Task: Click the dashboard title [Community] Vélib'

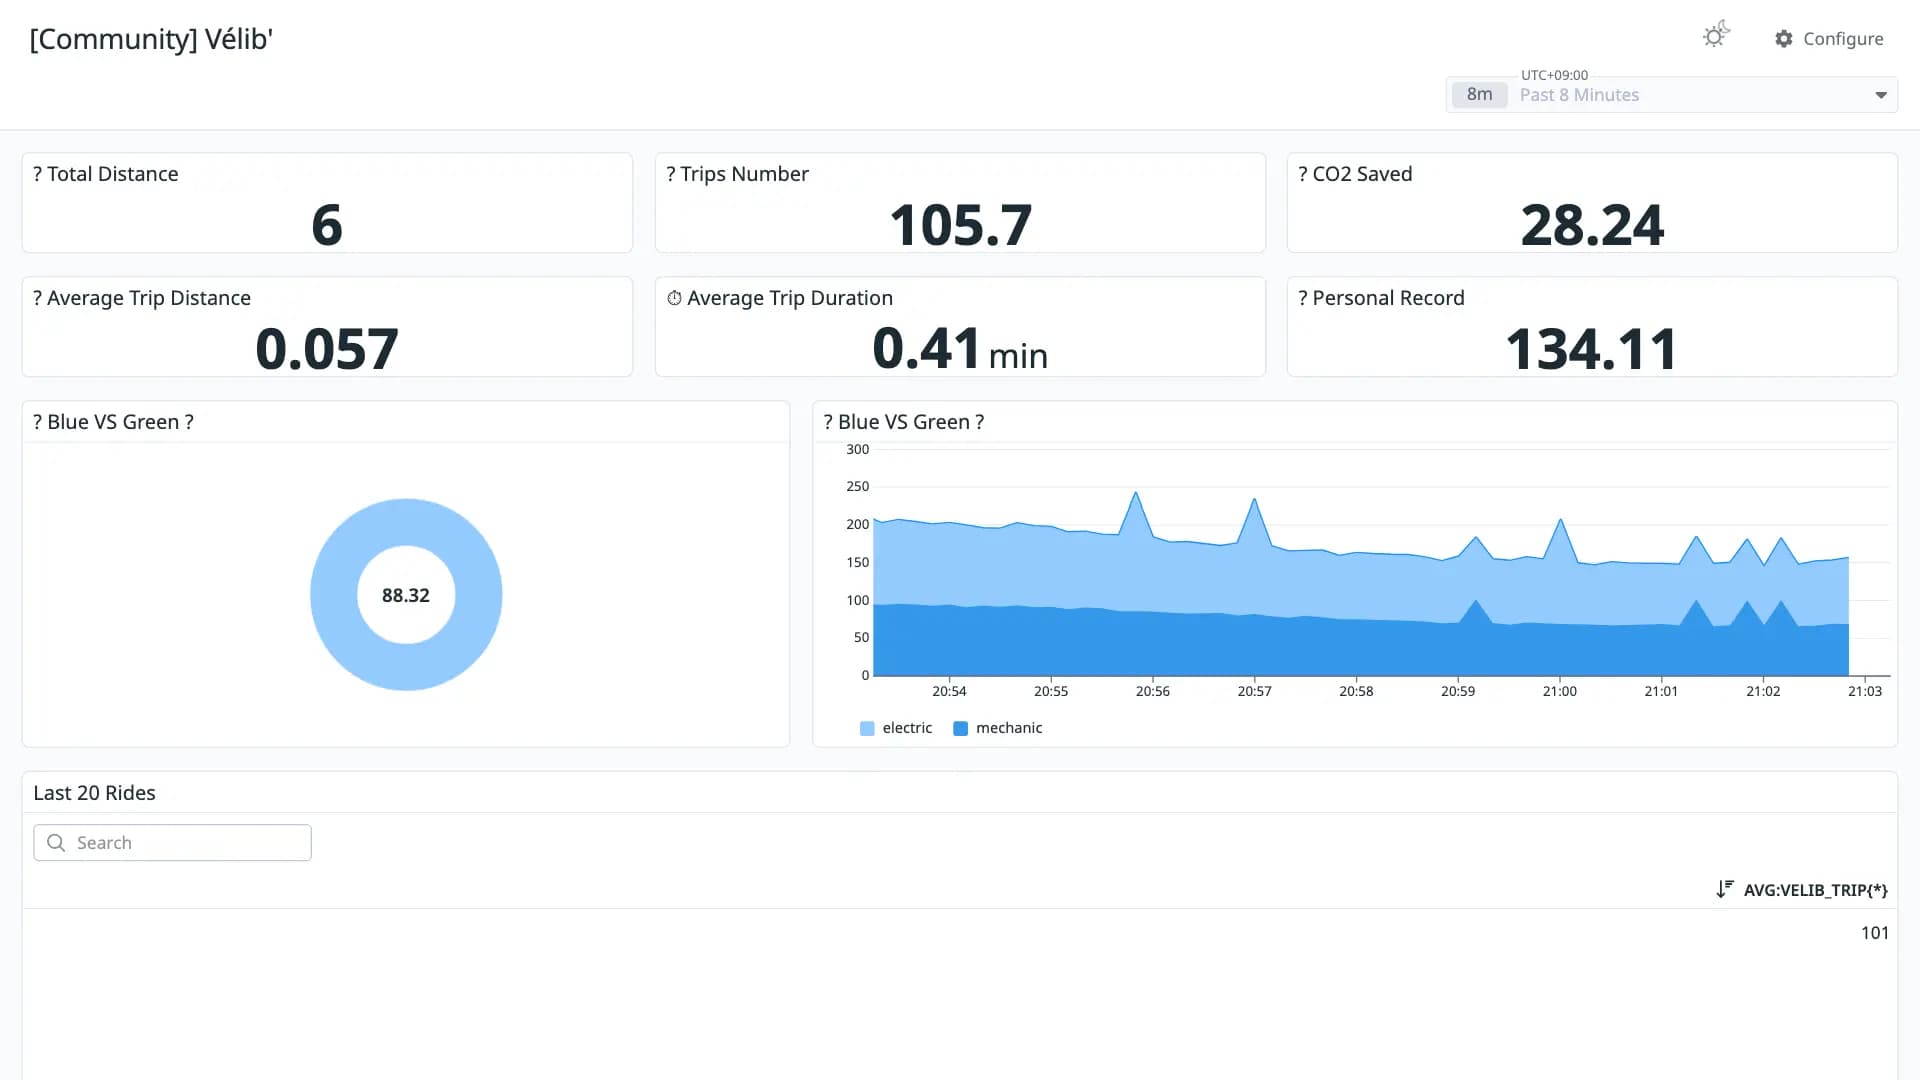Action: [x=151, y=39]
